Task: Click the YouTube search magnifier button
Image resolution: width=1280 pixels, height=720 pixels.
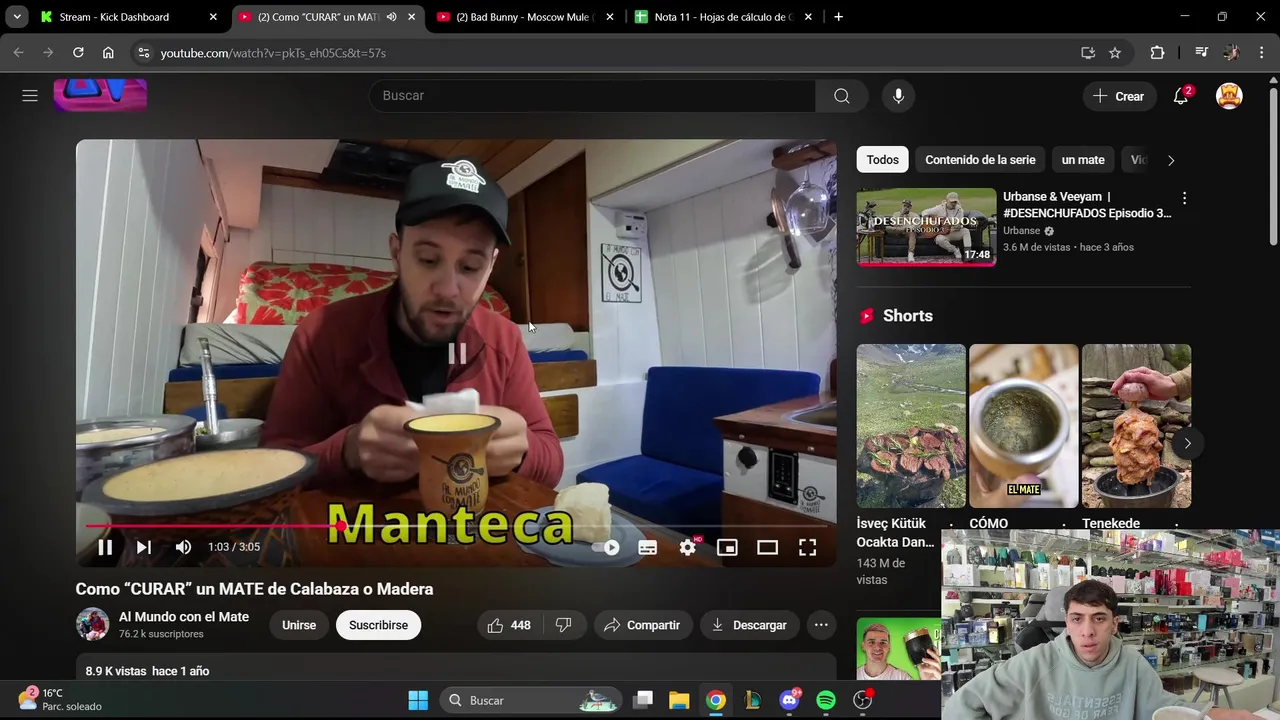Action: point(842,96)
